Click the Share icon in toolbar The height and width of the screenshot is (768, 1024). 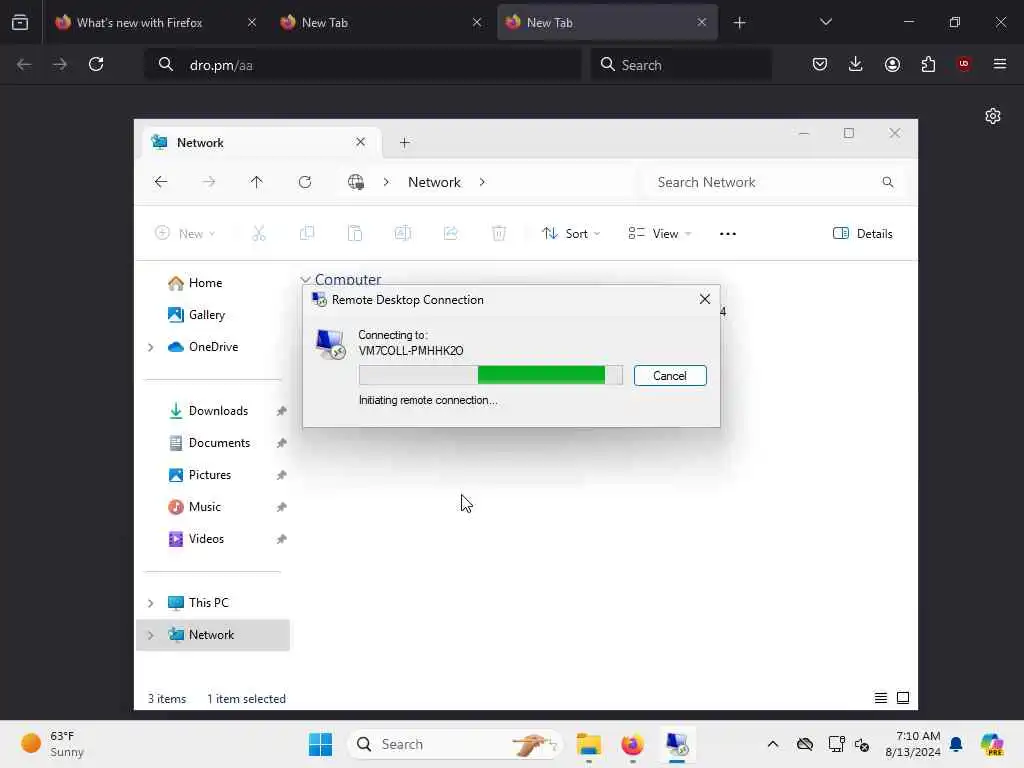point(451,233)
